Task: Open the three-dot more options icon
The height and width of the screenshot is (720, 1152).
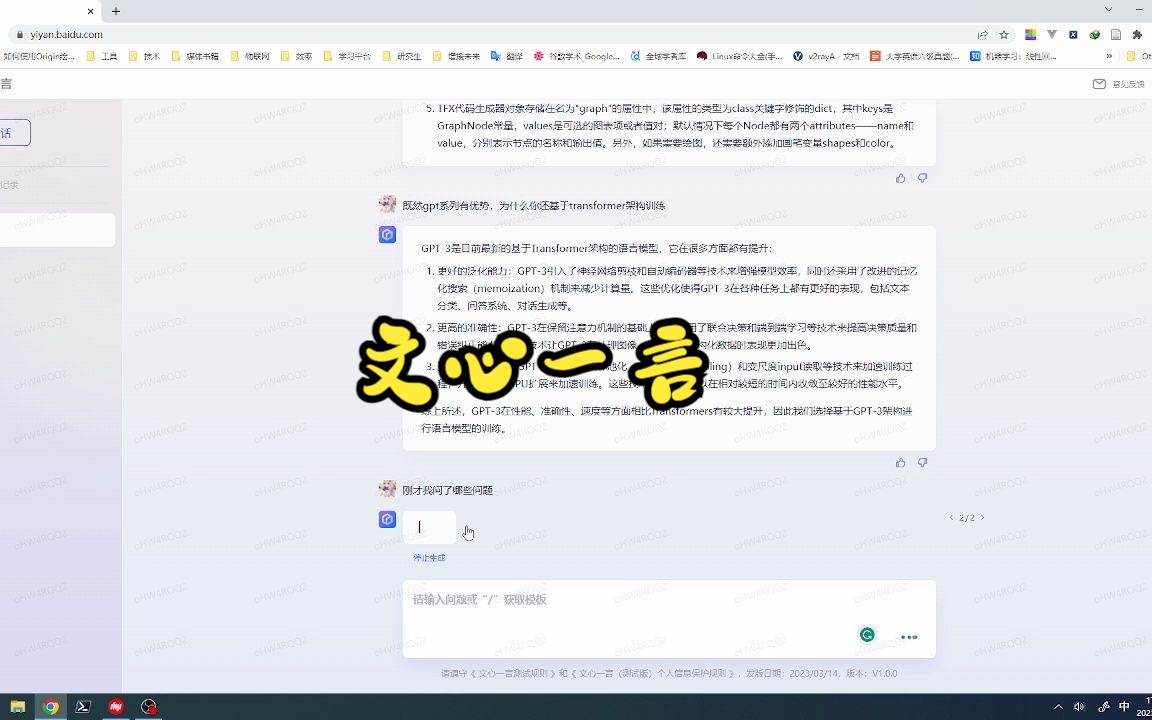Action: click(908, 636)
